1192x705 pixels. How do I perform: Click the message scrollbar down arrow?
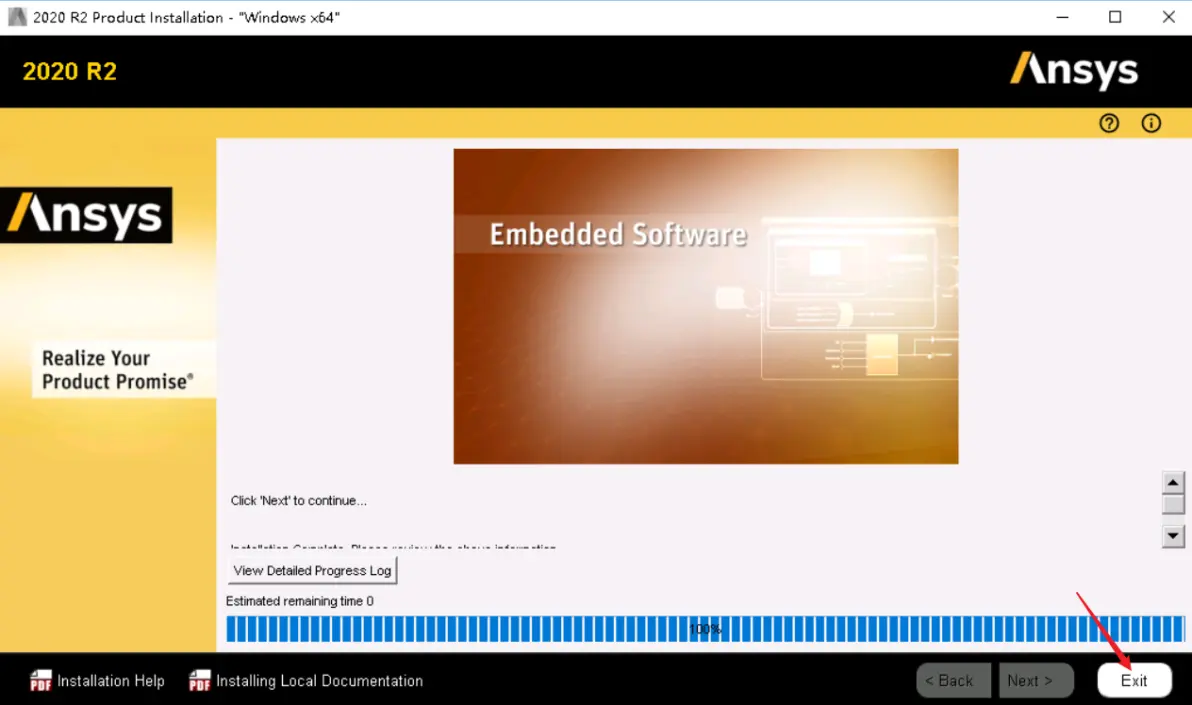tap(1173, 536)
